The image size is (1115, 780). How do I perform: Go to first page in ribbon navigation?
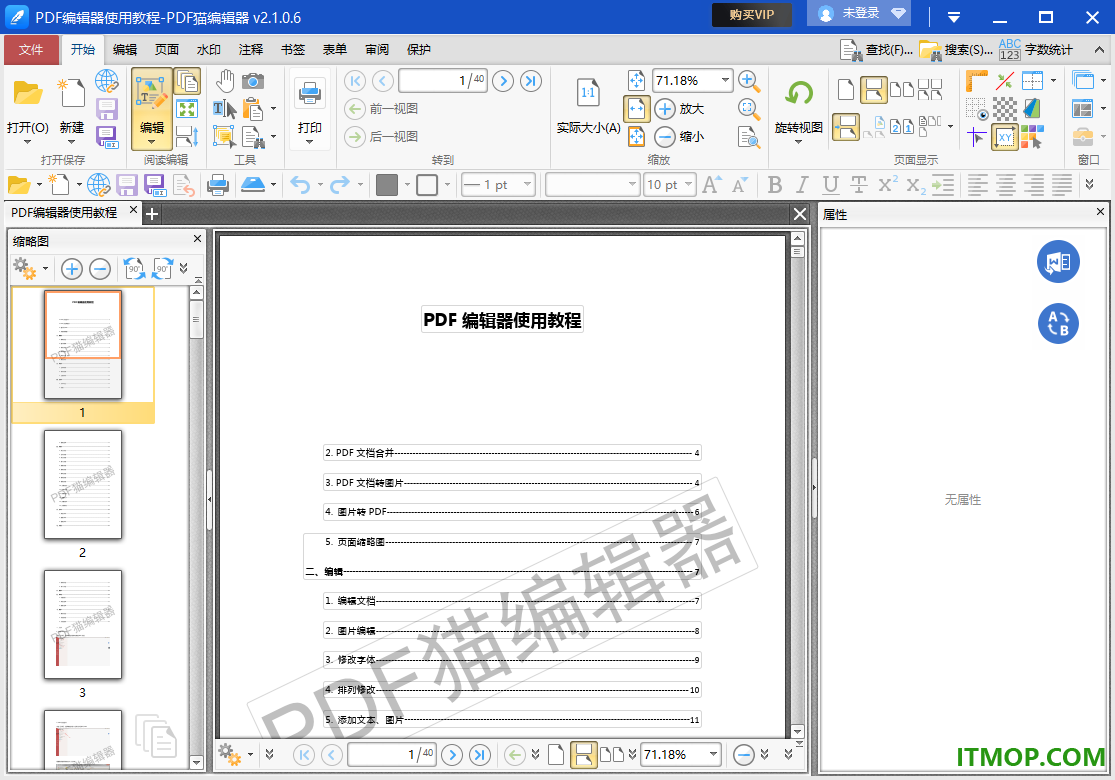click(355, 81)
